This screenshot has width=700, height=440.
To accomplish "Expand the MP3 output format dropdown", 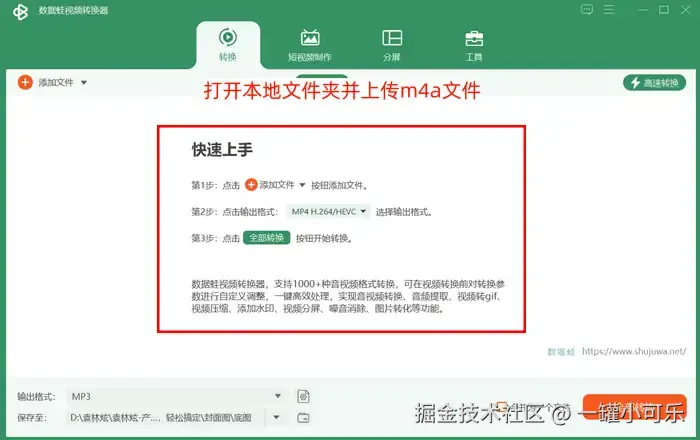I will 278,396.
